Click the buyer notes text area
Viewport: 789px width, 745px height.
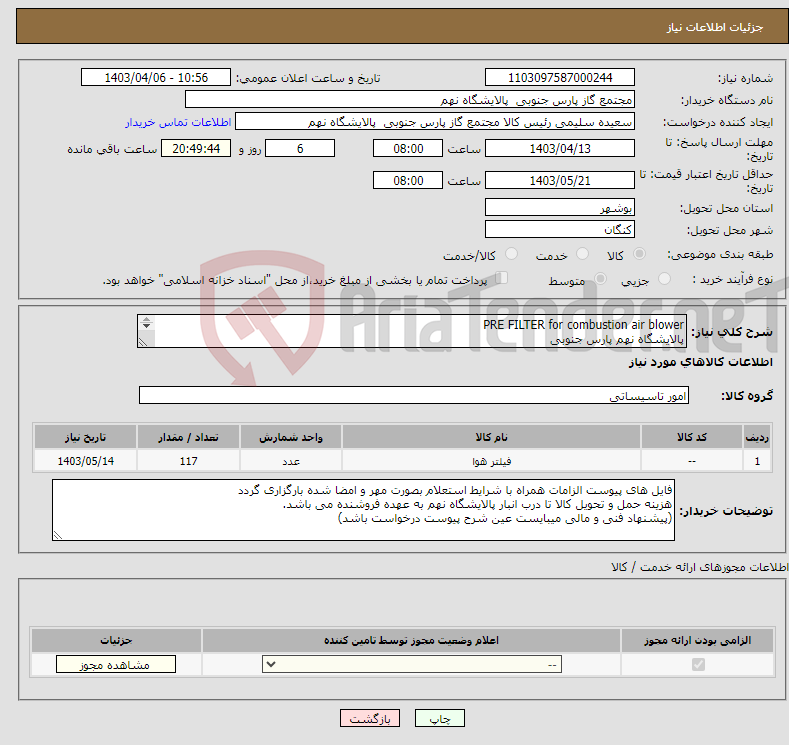[363, 510]
